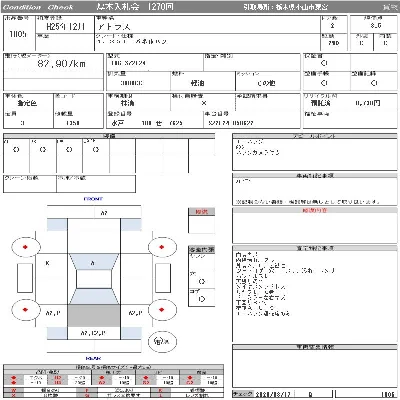400x400 pixels.
Task: Click the Condition Check header title
Action: coord(38,7)
